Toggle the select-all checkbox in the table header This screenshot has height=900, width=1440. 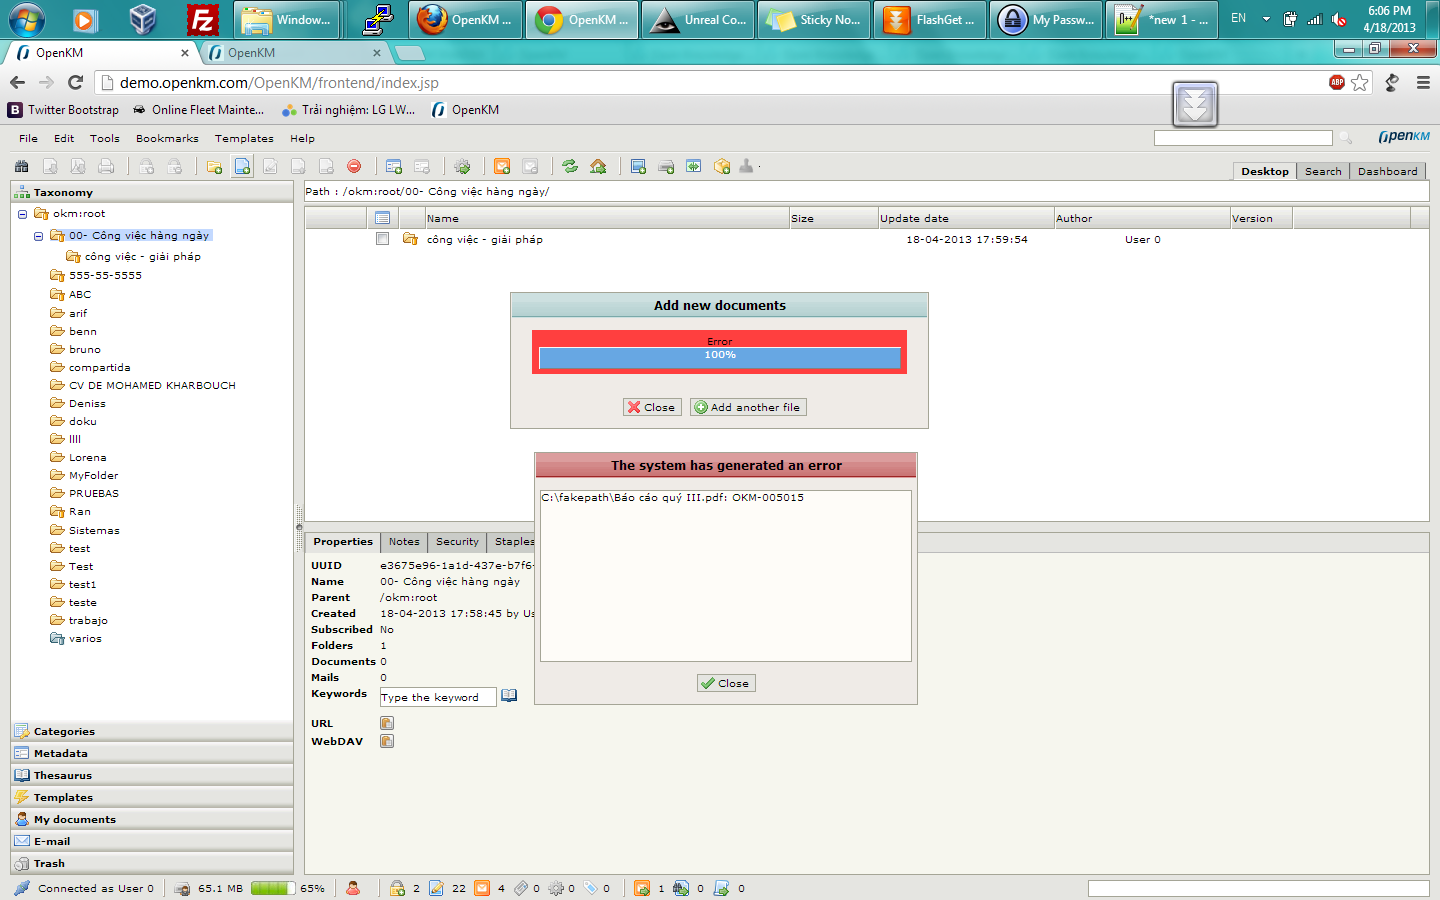tap(383, 217)
